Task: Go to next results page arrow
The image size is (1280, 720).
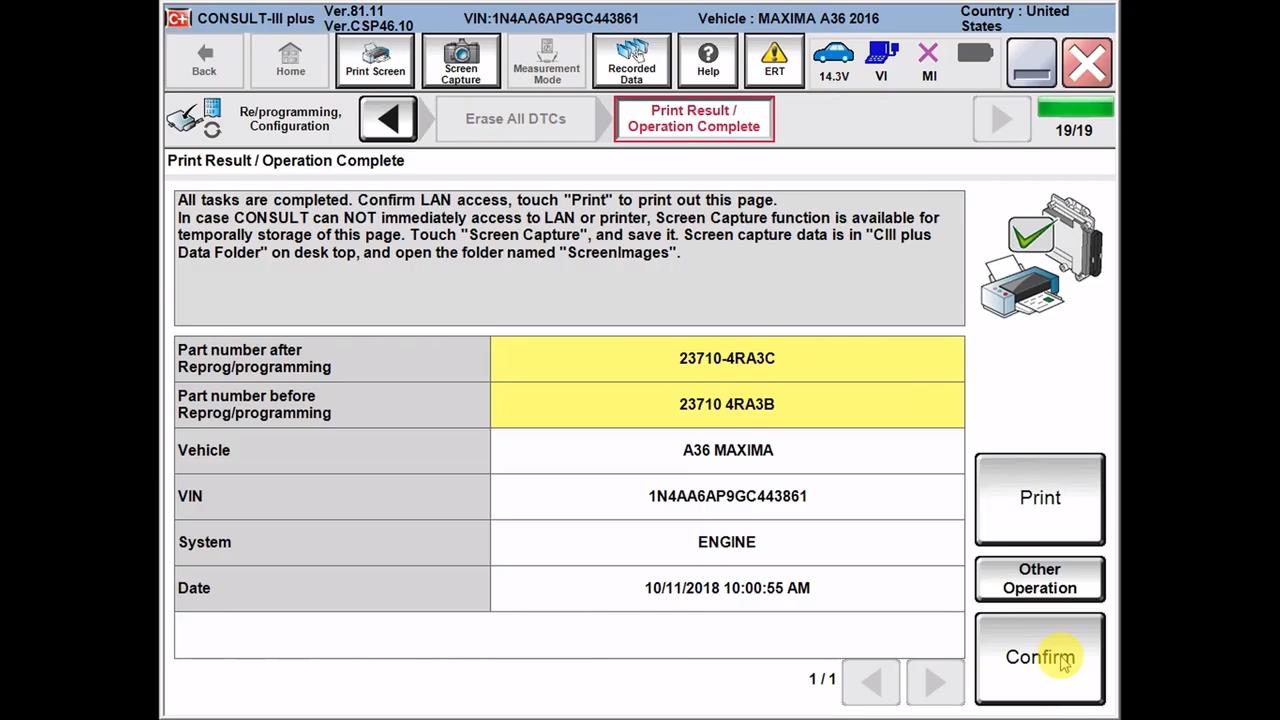Action: [x=935, y=681]
